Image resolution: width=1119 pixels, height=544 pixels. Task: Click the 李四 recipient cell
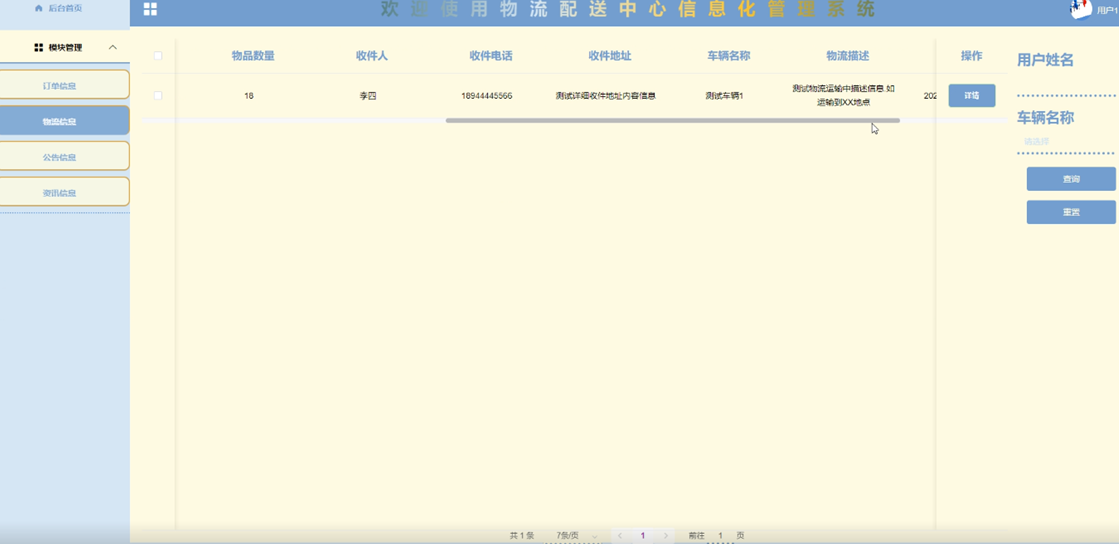tap(368, 96)
